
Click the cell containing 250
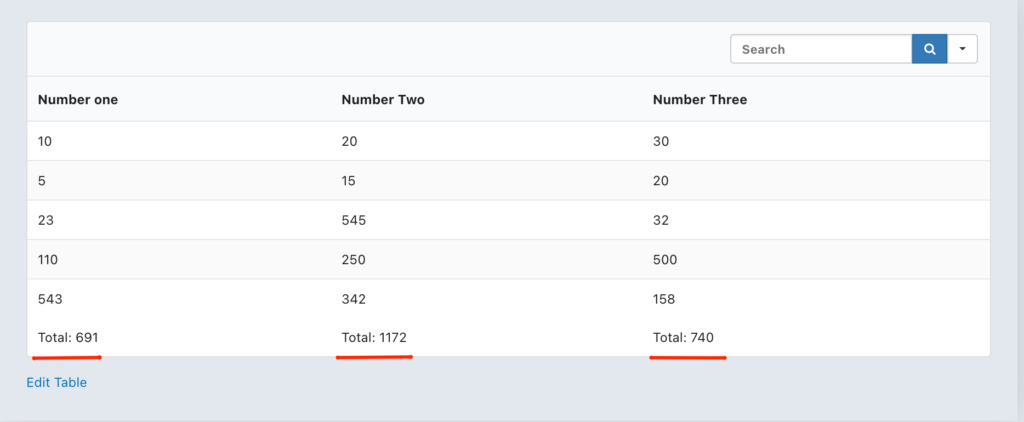click(354, 259)
